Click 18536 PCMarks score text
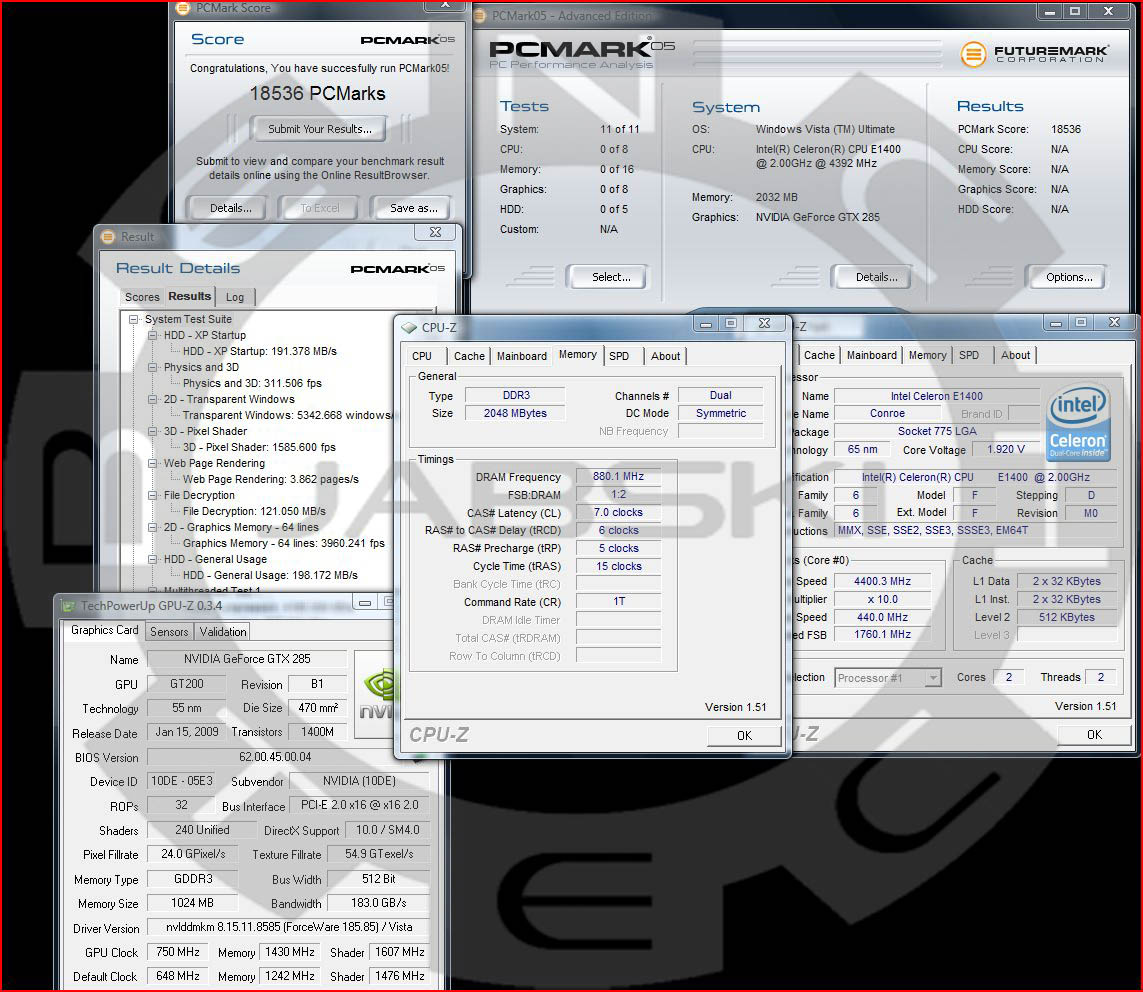1143x992 pixels. (x=317, y=93)
